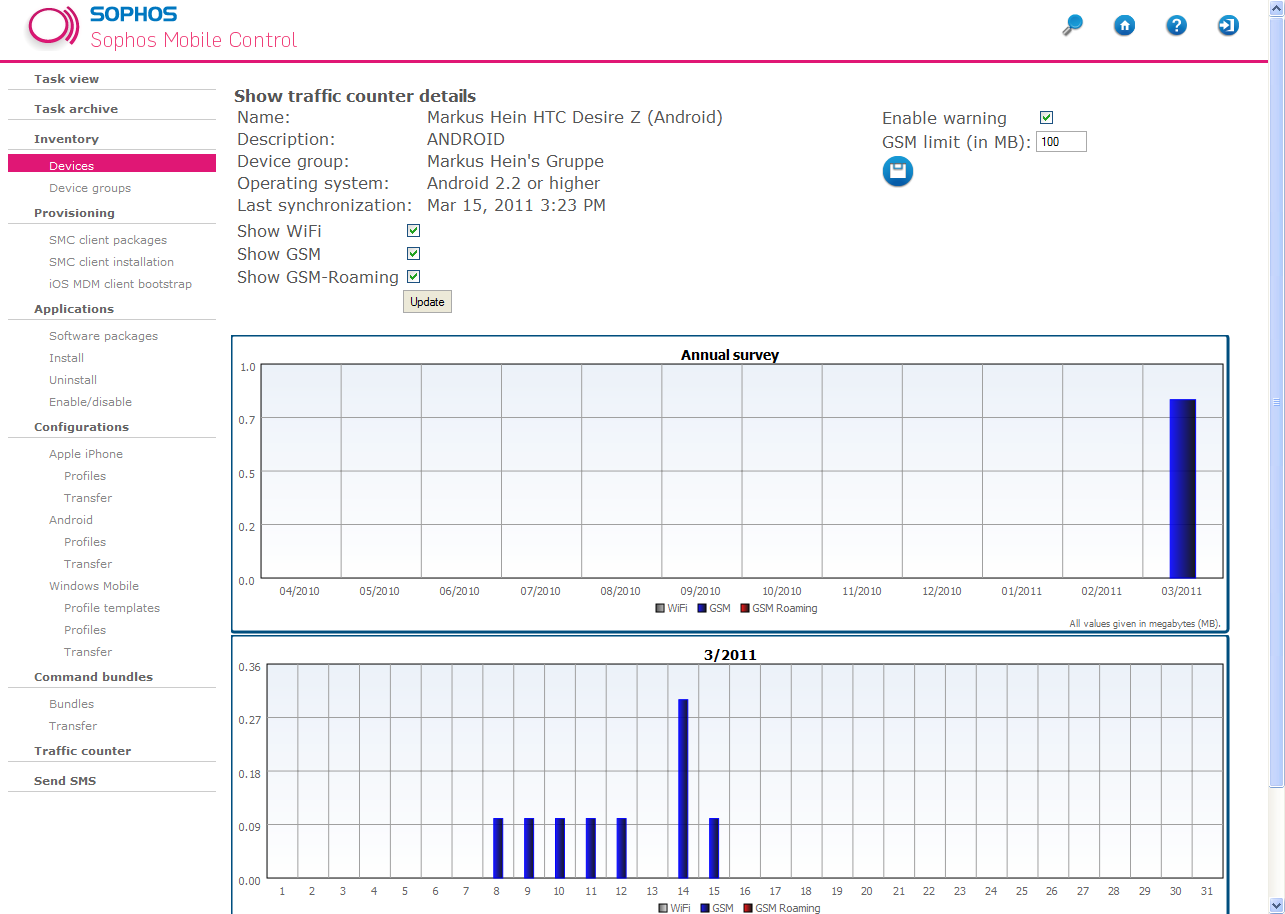Click the search magnifier icon in header

pos(1072,26)
